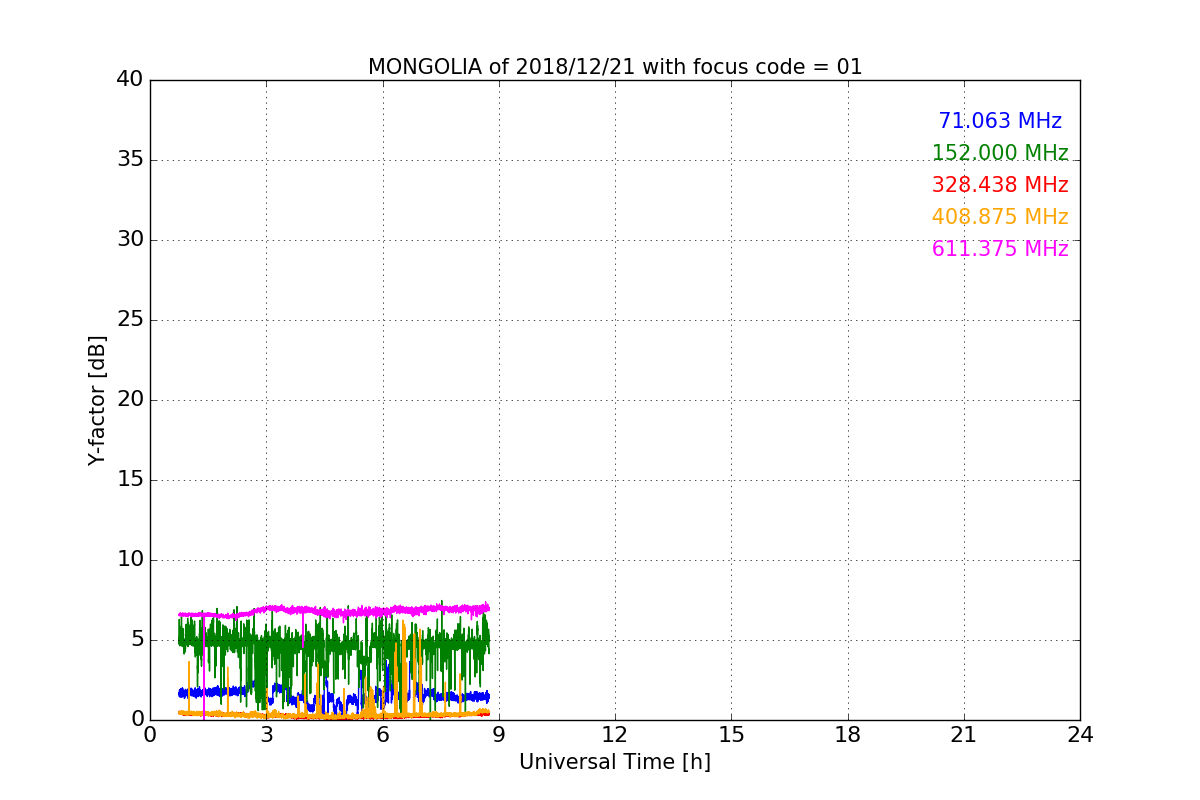Image resolution: width=1200 pixels, height=800 pixels.
Task: Select the 408.875 MHz legend label
Action: point(1000,217)
